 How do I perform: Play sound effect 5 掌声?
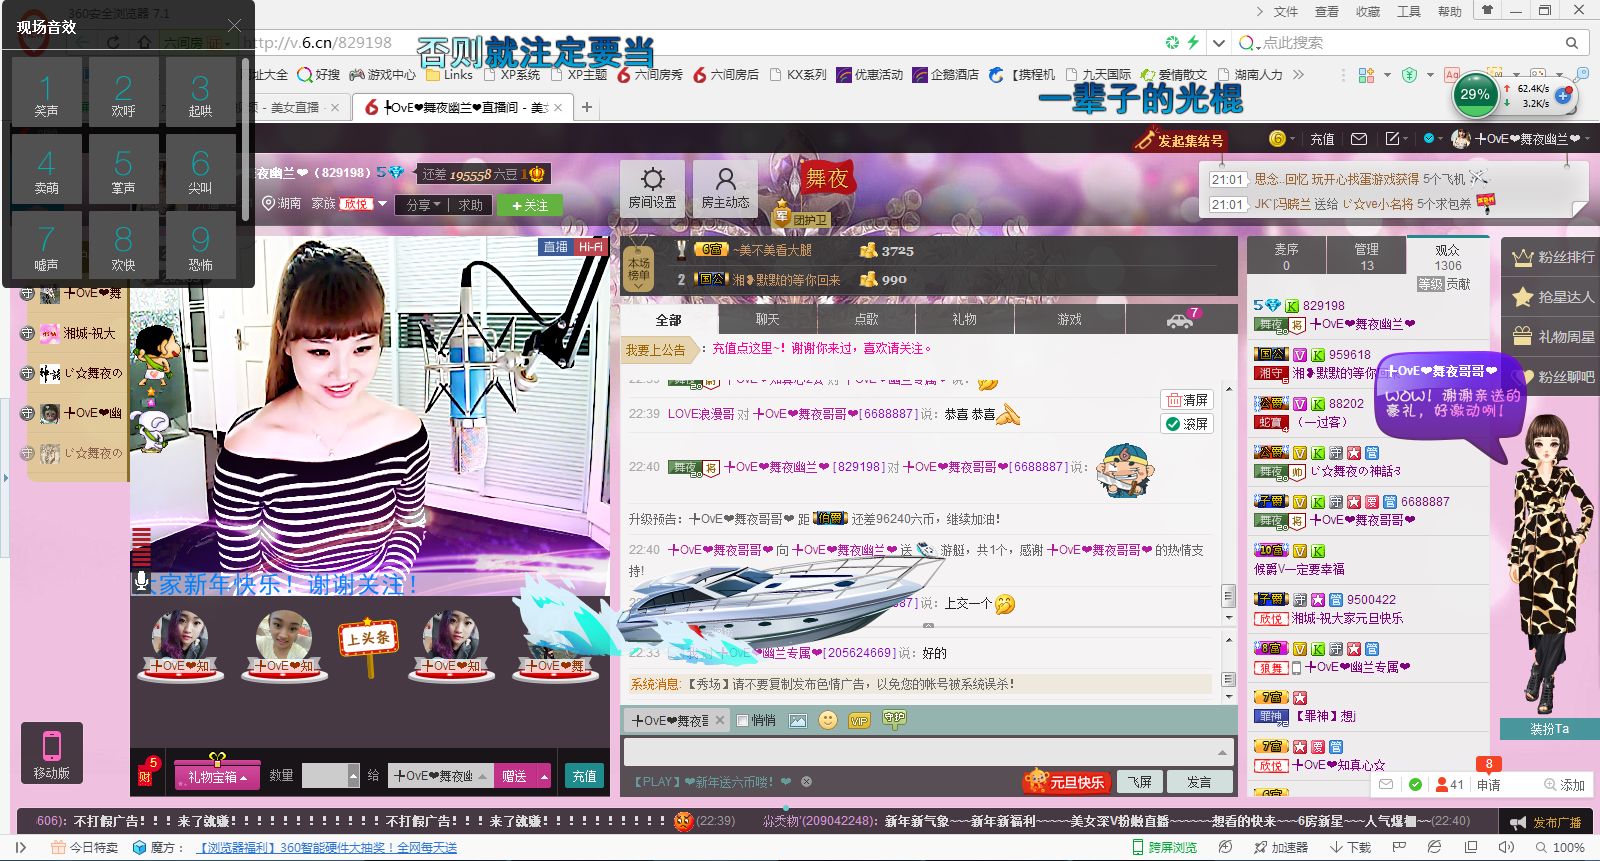(123, 169)
